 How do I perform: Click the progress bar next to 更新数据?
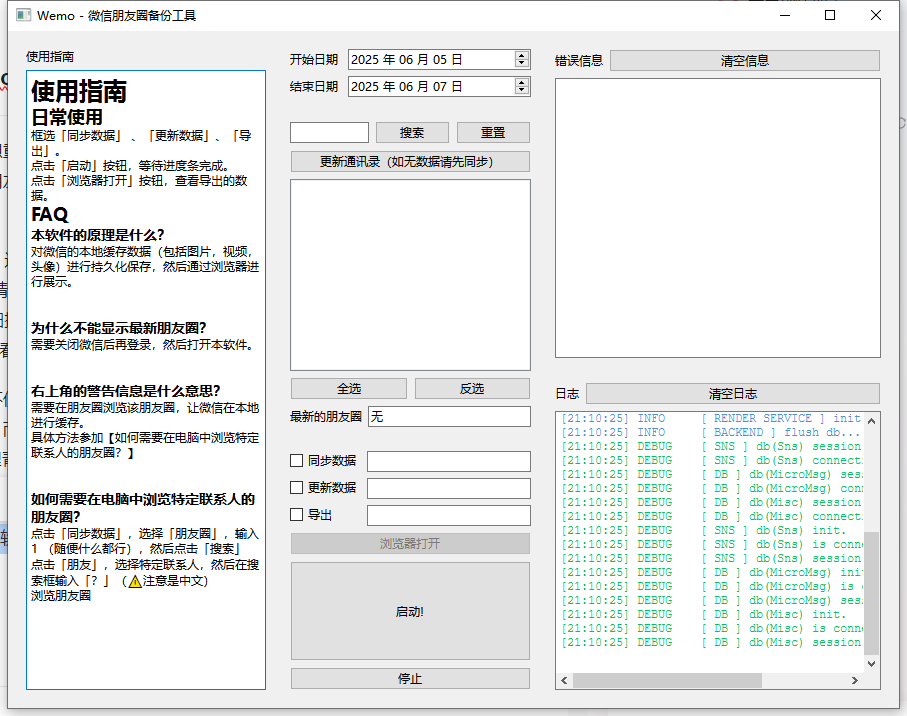(x=449, y=488)
